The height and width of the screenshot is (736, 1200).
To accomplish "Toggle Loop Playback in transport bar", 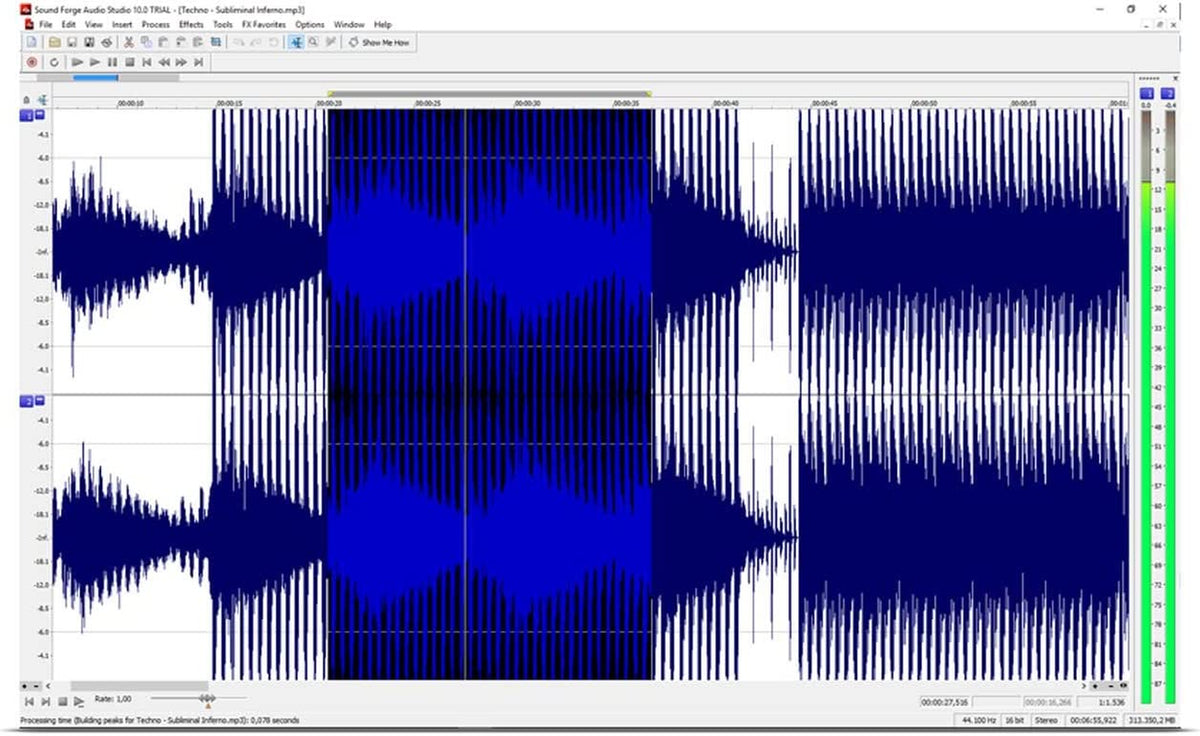I will coord(54,62).
